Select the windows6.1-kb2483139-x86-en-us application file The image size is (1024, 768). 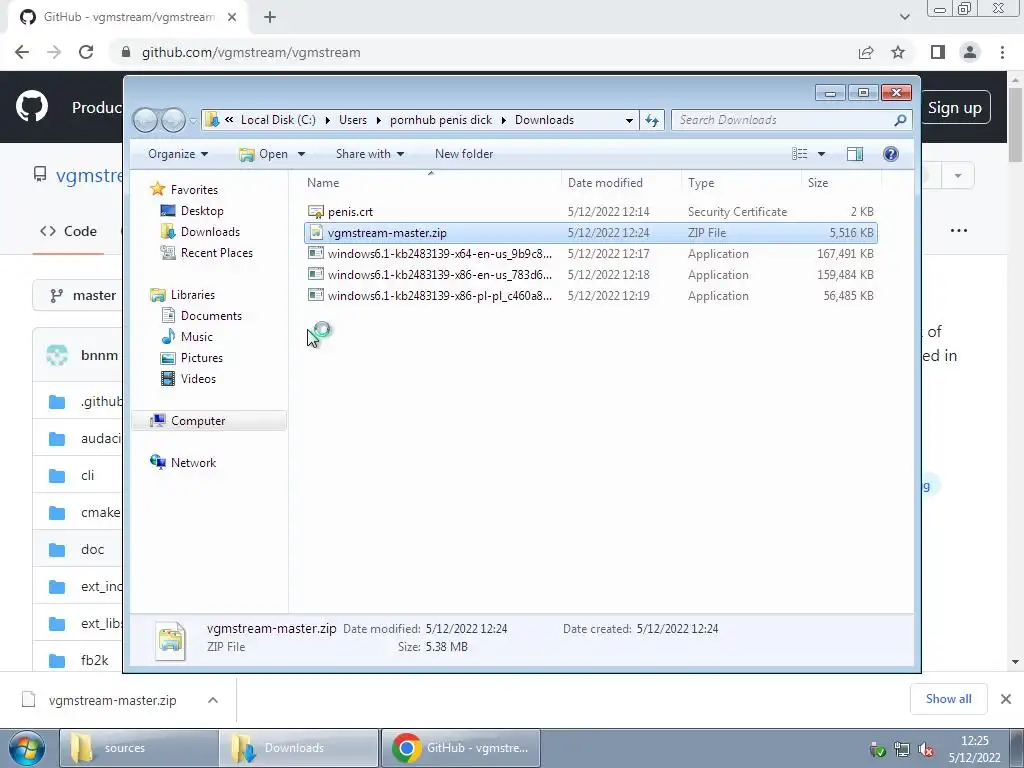point(590,274)
